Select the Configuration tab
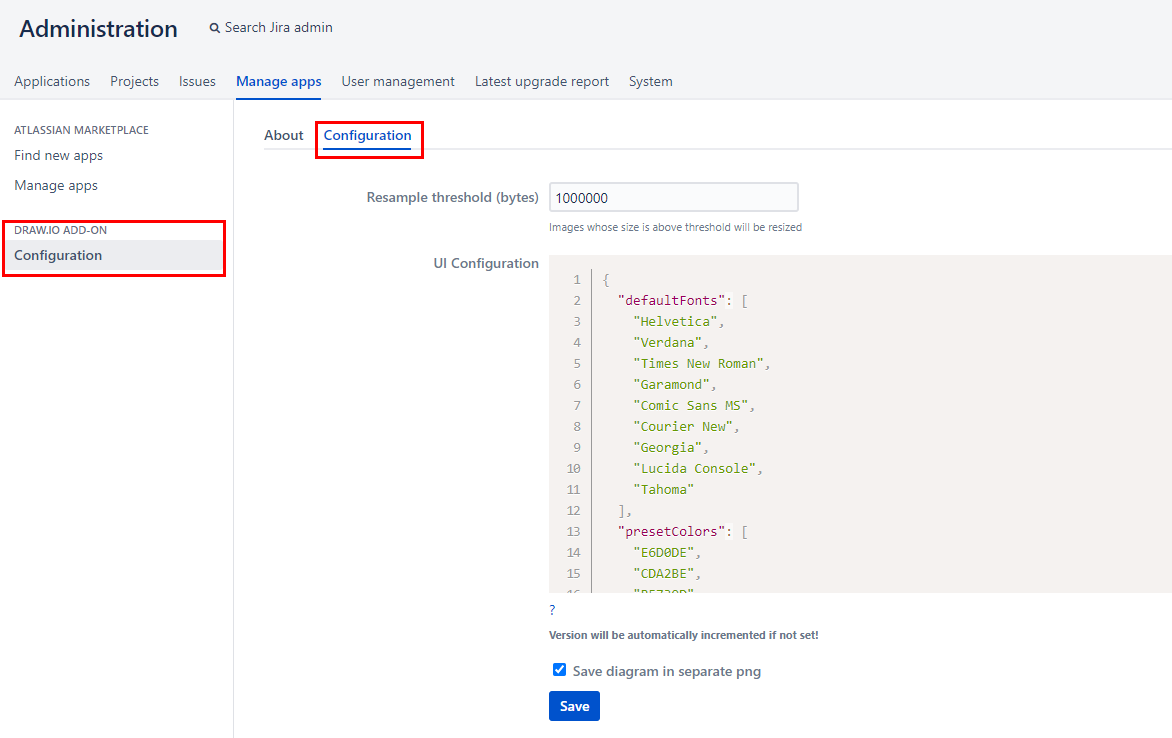Viewport: 1172px width, 738px height. tap(368, 135)
